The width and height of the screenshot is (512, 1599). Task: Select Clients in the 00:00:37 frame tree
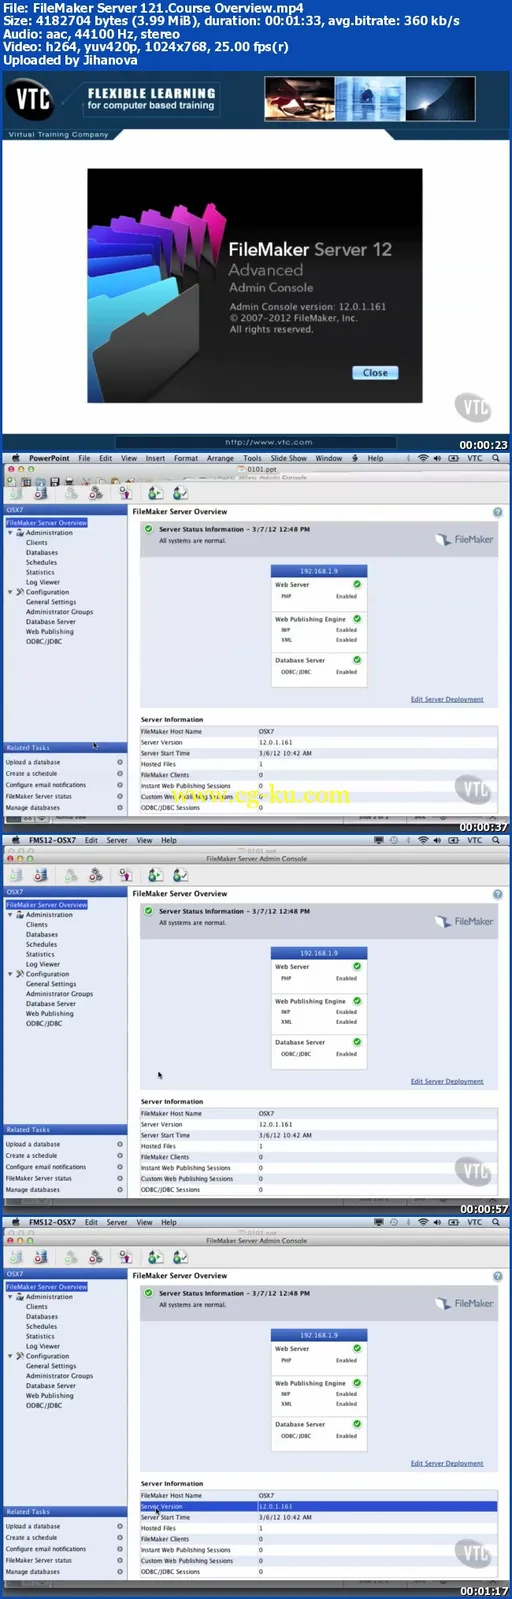tap(37, 543)
